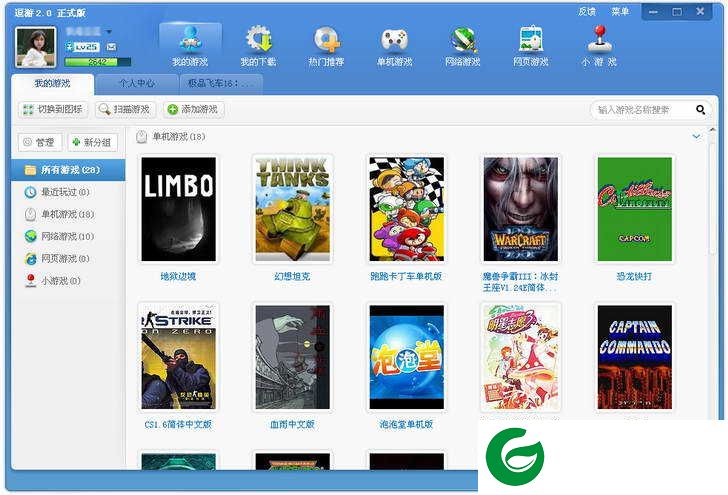Viewport: 728px width, 495px height.
Task: Click 切换到图标 view button
Action: coord(53,110)
